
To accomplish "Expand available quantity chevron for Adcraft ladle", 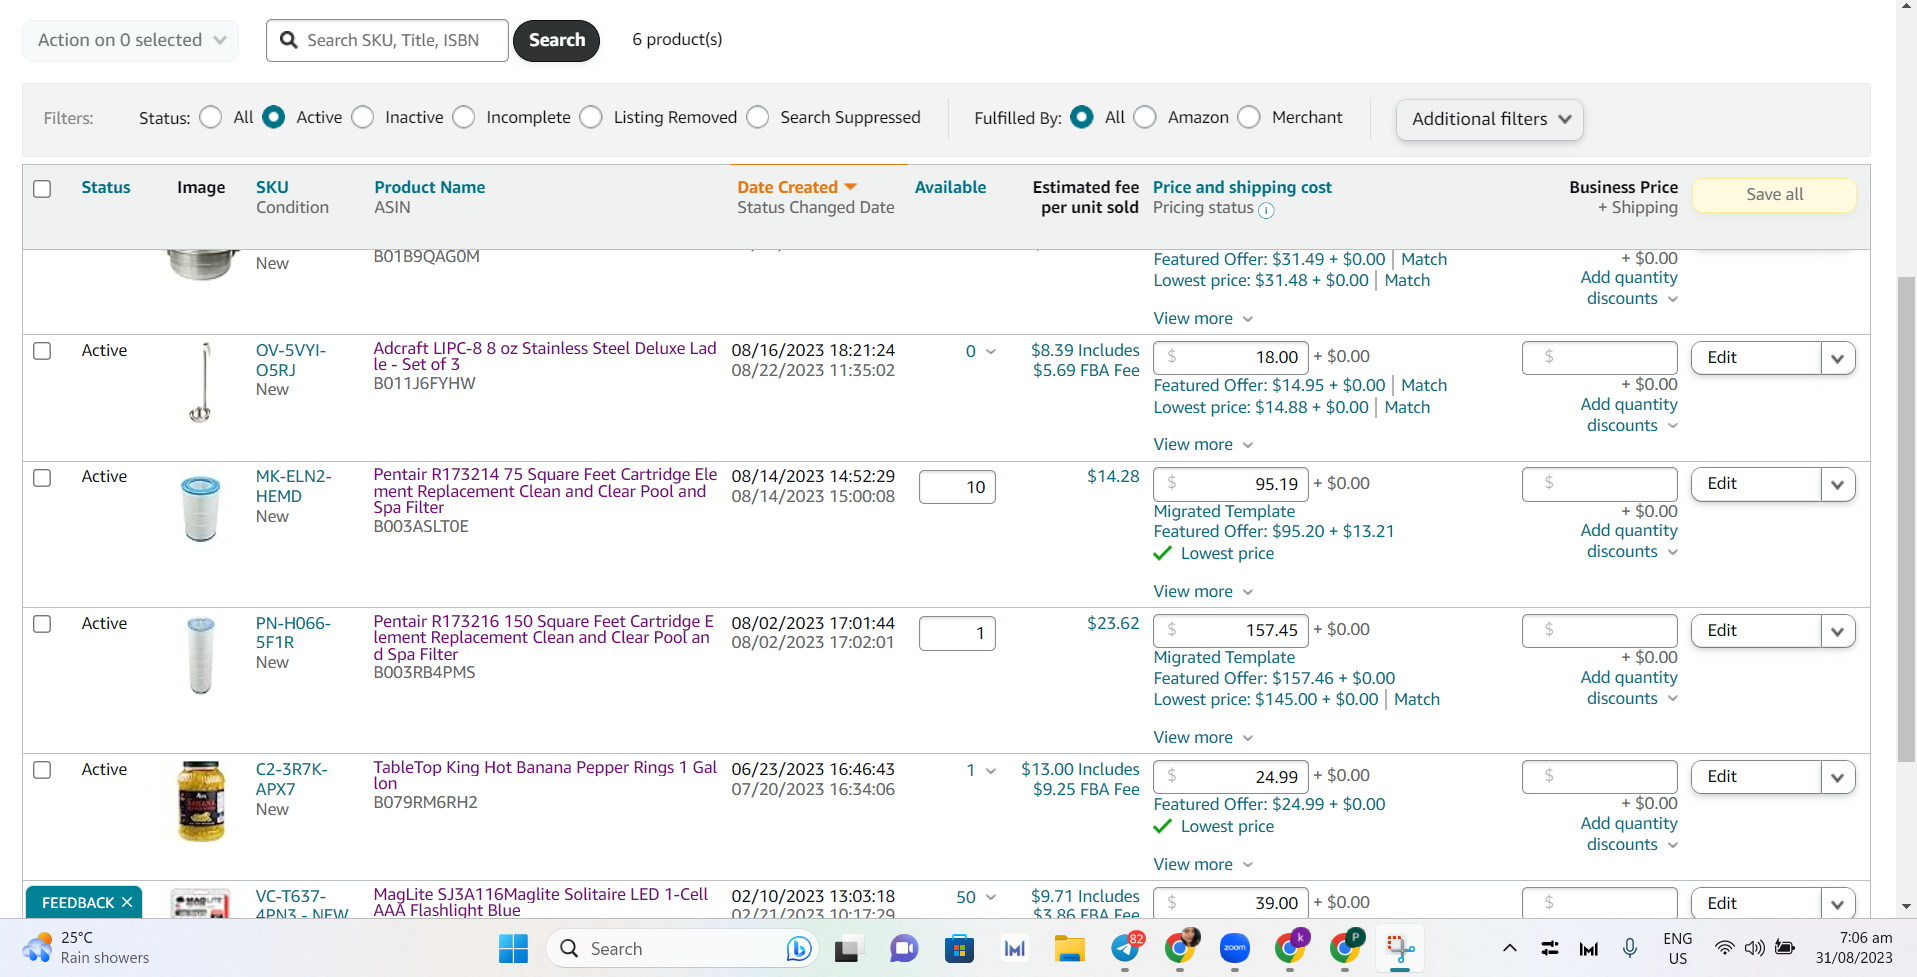I will pos(991,351).
